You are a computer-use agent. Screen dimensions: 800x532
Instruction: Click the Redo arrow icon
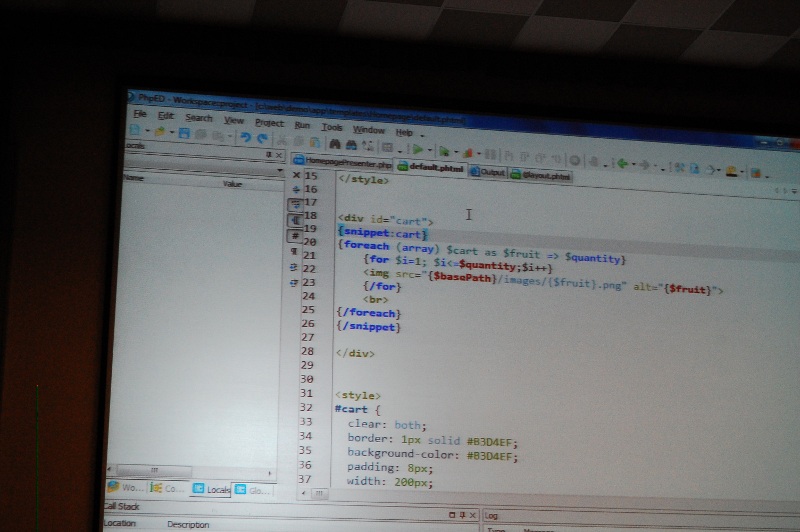point(262,138)
